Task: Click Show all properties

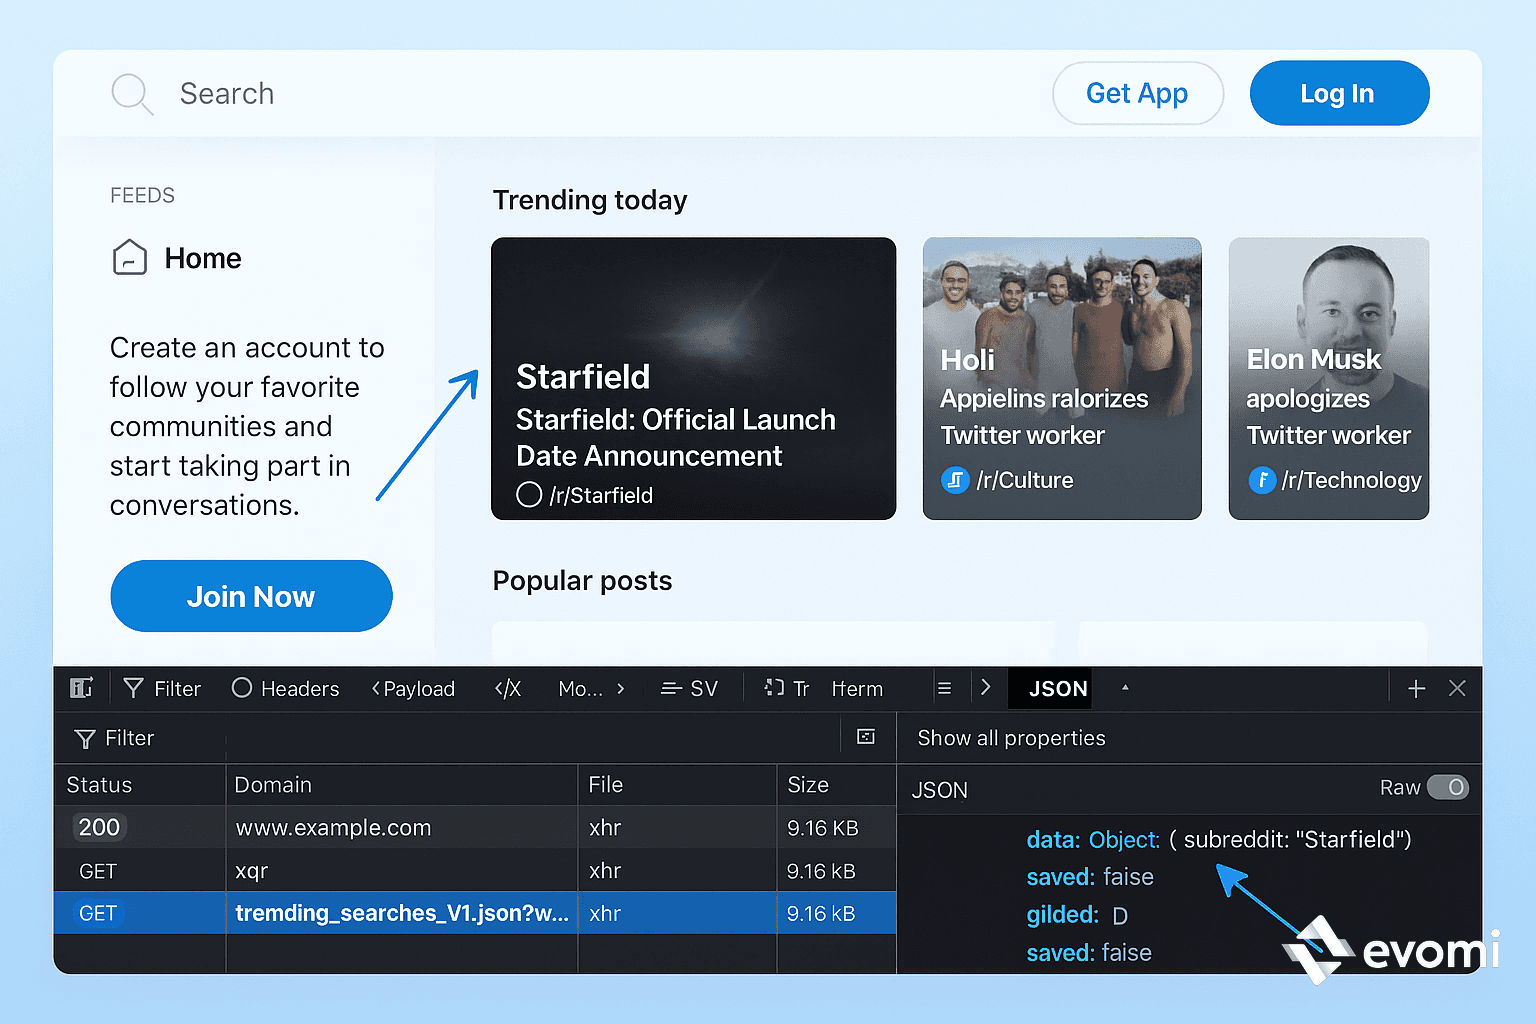Action: coord(1011,738)
